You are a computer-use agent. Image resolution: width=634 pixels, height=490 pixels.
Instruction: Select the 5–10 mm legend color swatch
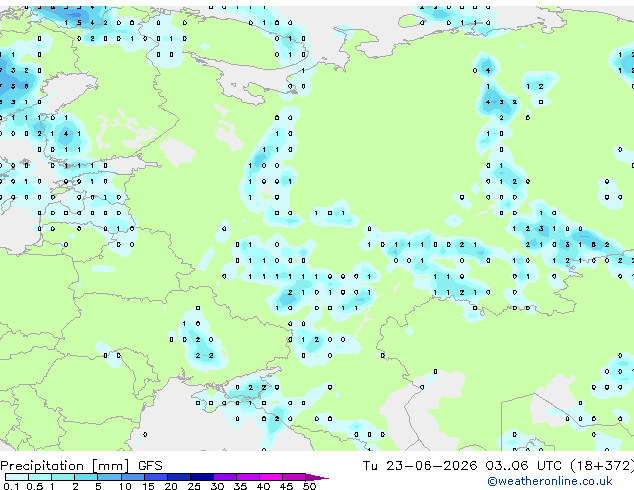point(109,477)
